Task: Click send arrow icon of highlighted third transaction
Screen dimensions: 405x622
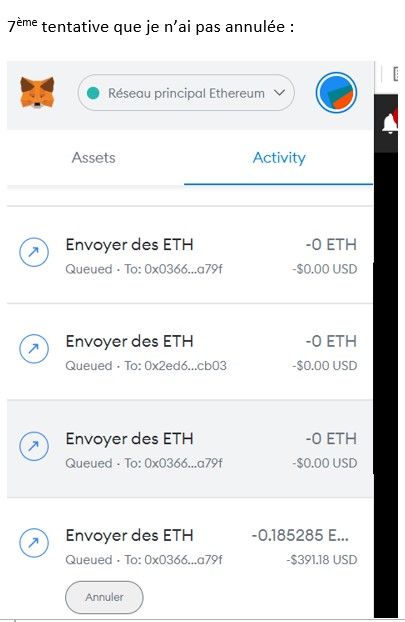Action: 34,446
